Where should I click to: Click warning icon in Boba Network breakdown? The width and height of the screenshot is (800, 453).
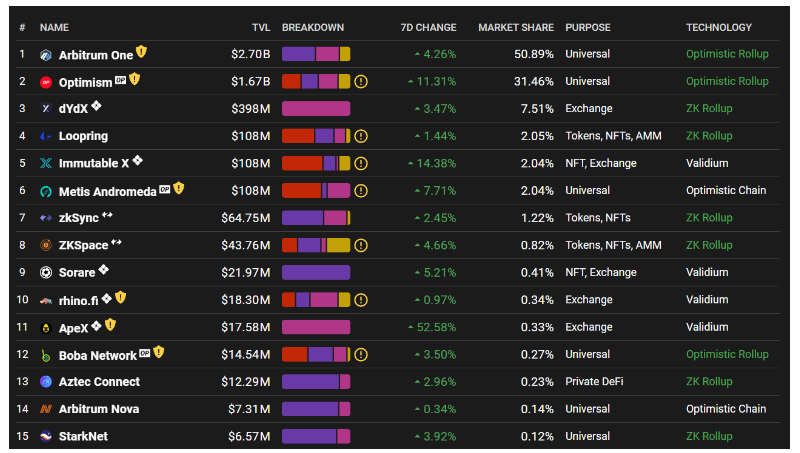(361, 355)
